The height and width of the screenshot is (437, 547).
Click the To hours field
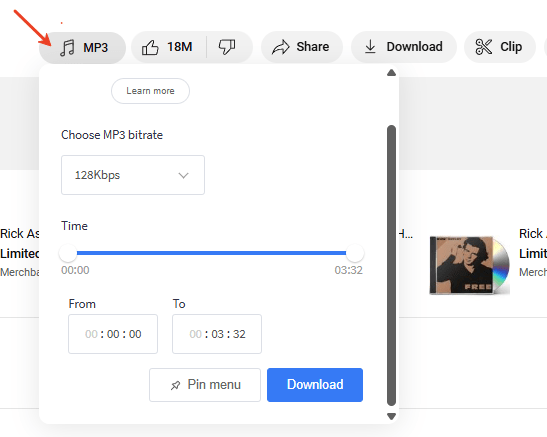pyautogui.click(x=195, y=334)
